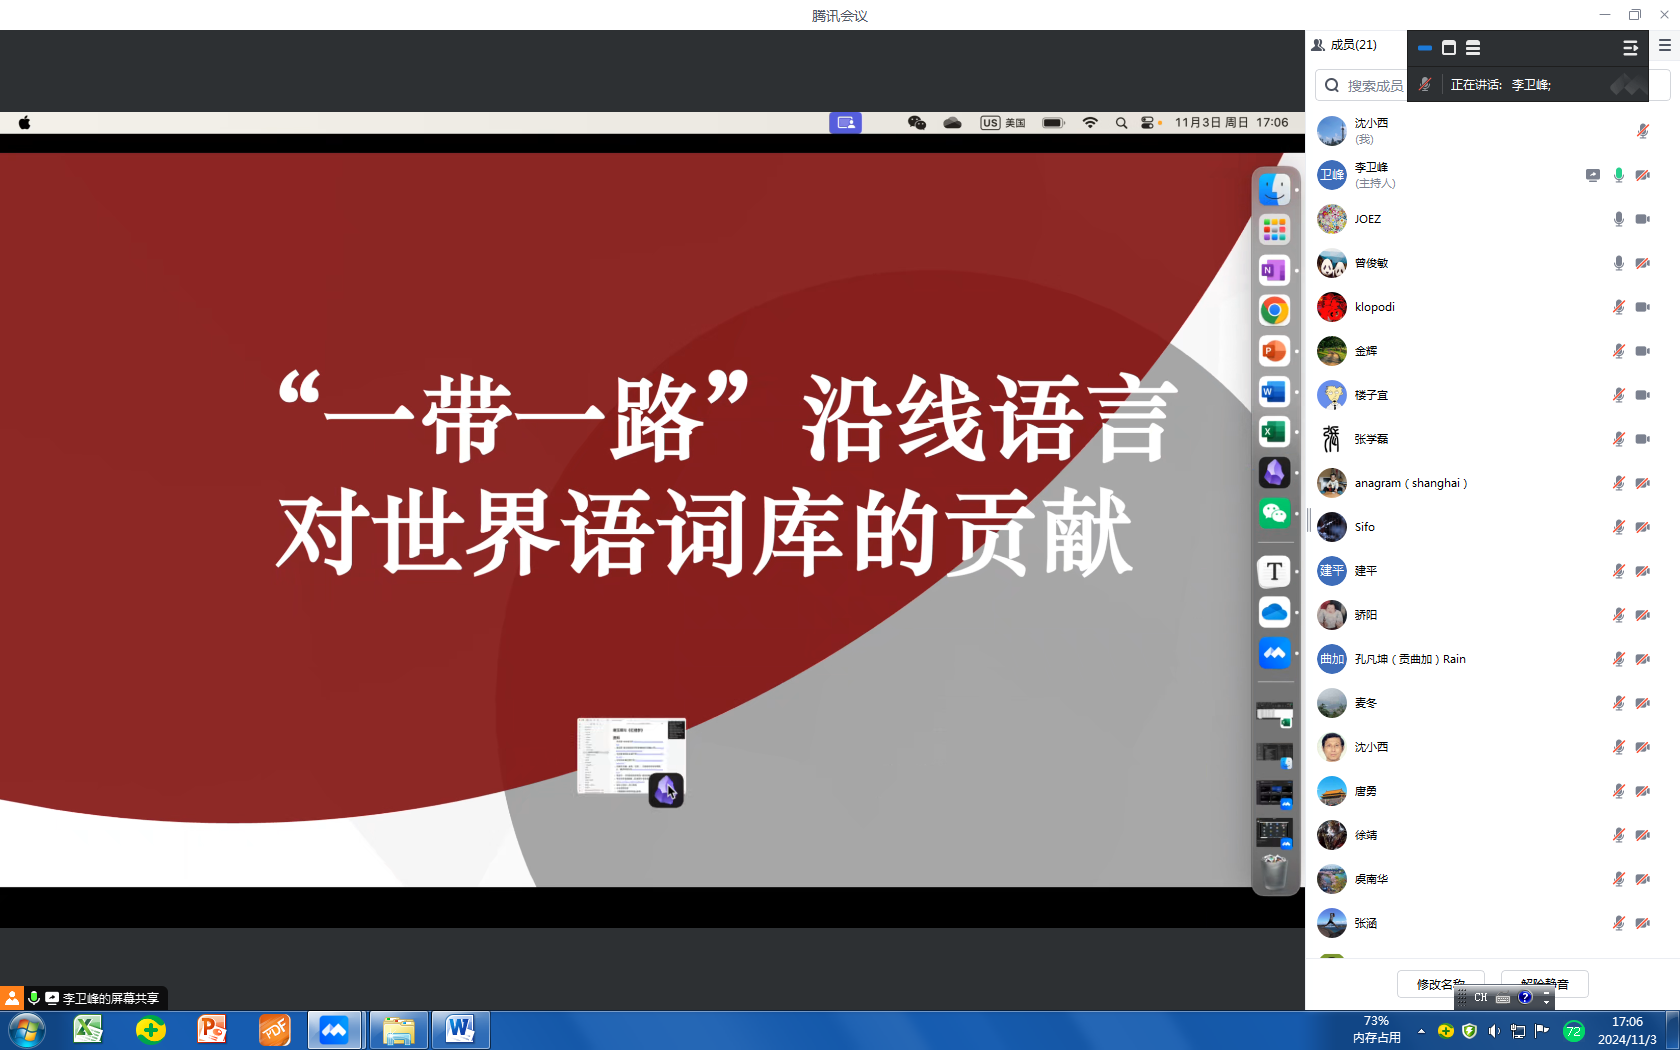The image size is (1680, 1050).
Task: Click the US input source in Mac menu bar
Action: (x=1003, y=123)
